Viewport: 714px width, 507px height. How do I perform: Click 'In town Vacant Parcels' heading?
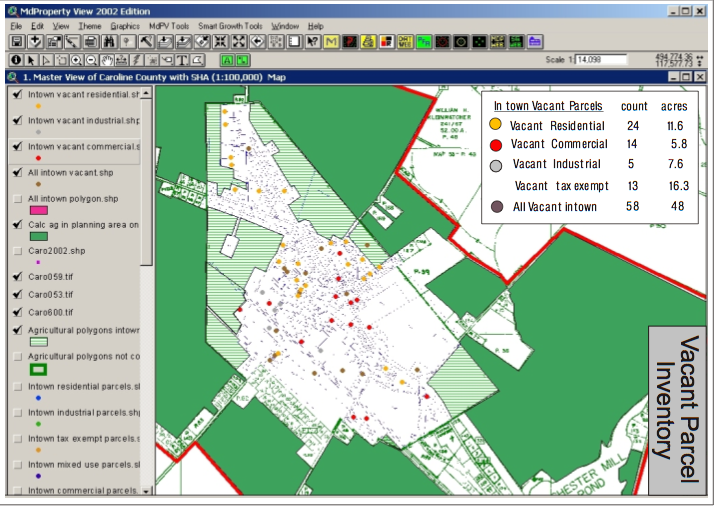548,106
